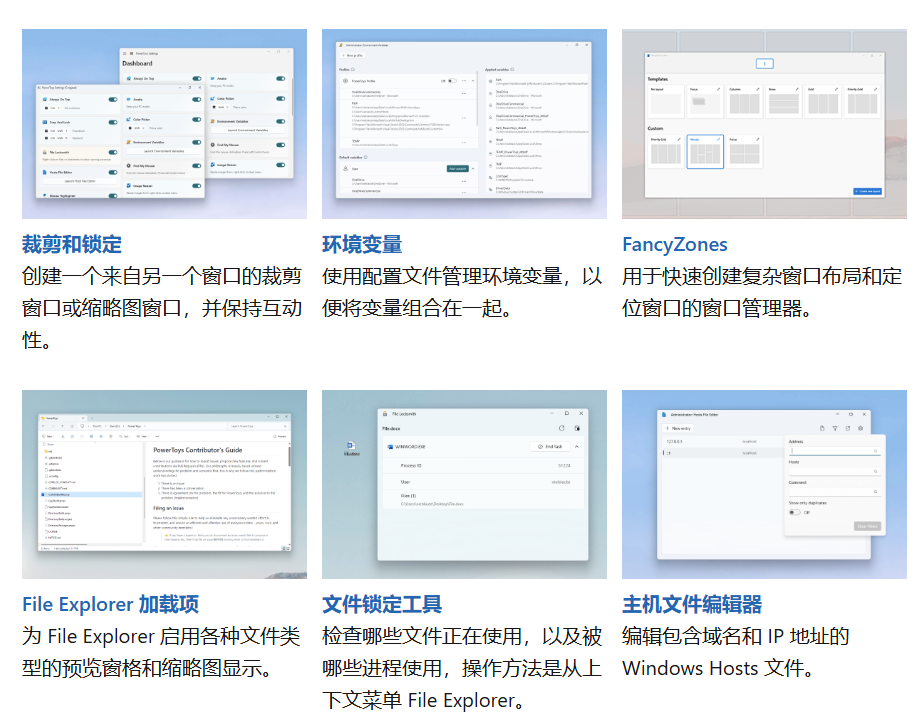The height and width of the screenshot is (719, 922).
Task: Click the description starting with 创建一个来自另一个窗口
Action: click(x=162, y=308)
